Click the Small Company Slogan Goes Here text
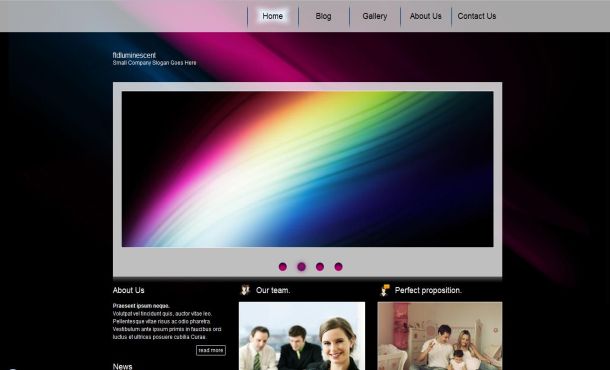 point(154,63)
